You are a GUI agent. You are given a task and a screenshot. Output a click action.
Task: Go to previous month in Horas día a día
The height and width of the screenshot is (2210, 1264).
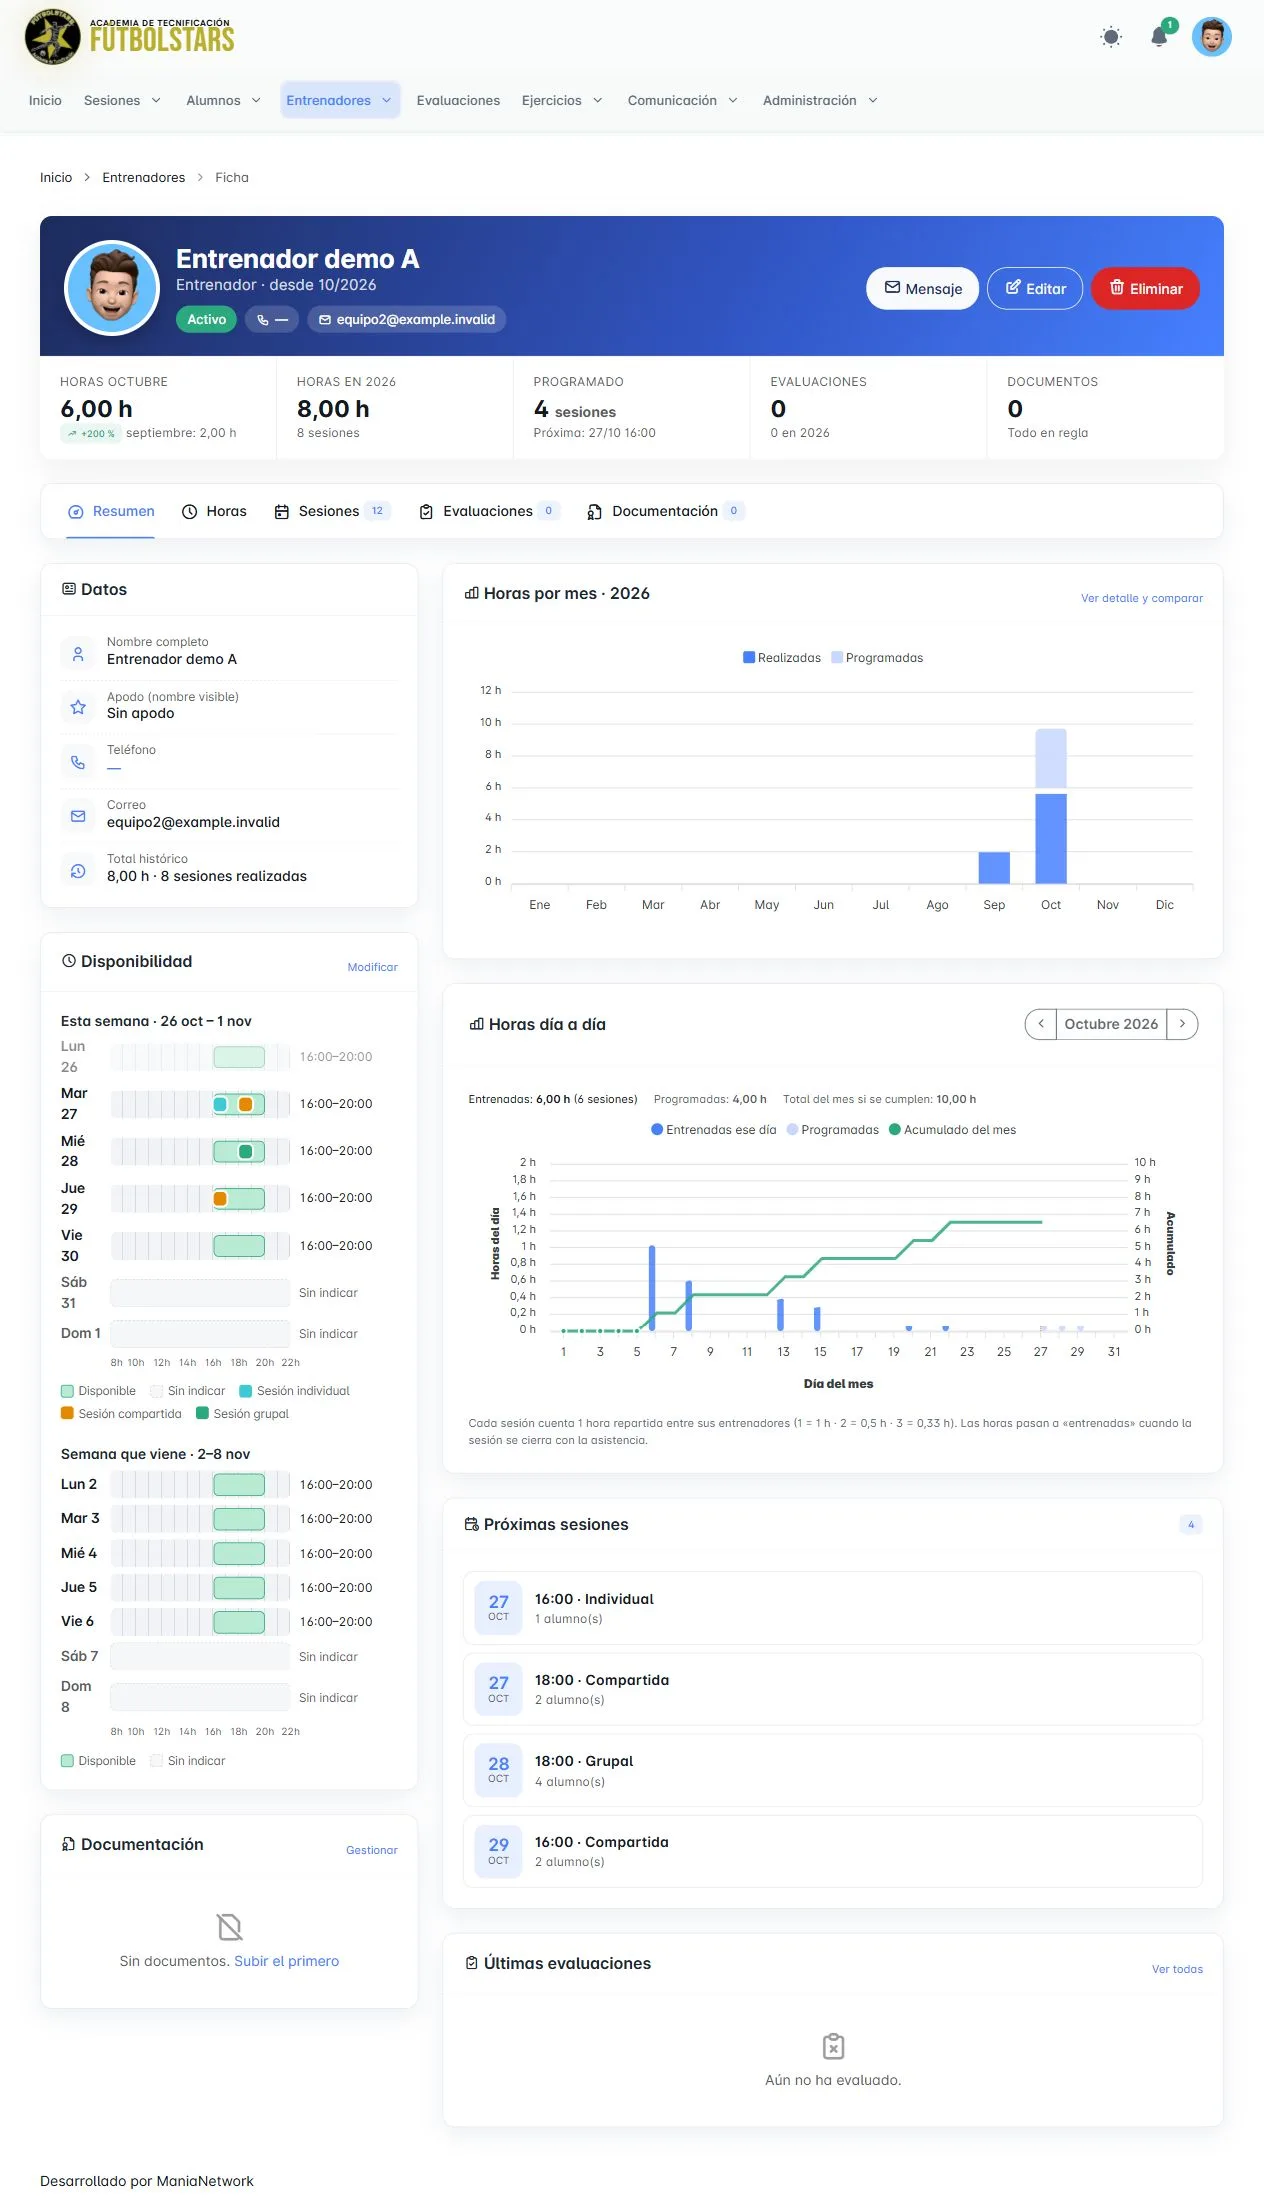click(1041, 1024)
